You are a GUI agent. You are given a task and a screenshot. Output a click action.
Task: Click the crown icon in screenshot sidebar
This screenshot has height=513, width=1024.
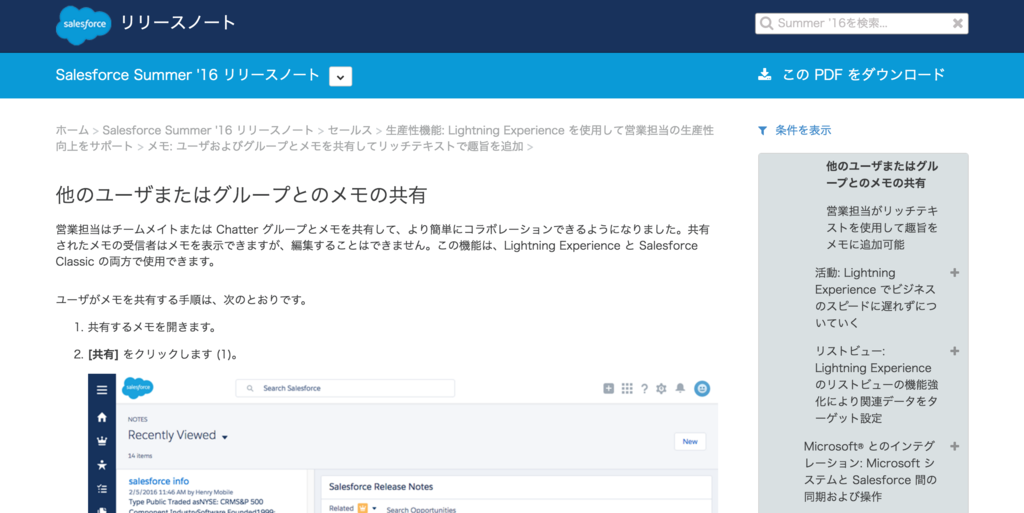pyautogui.click(x=102, y=441)
